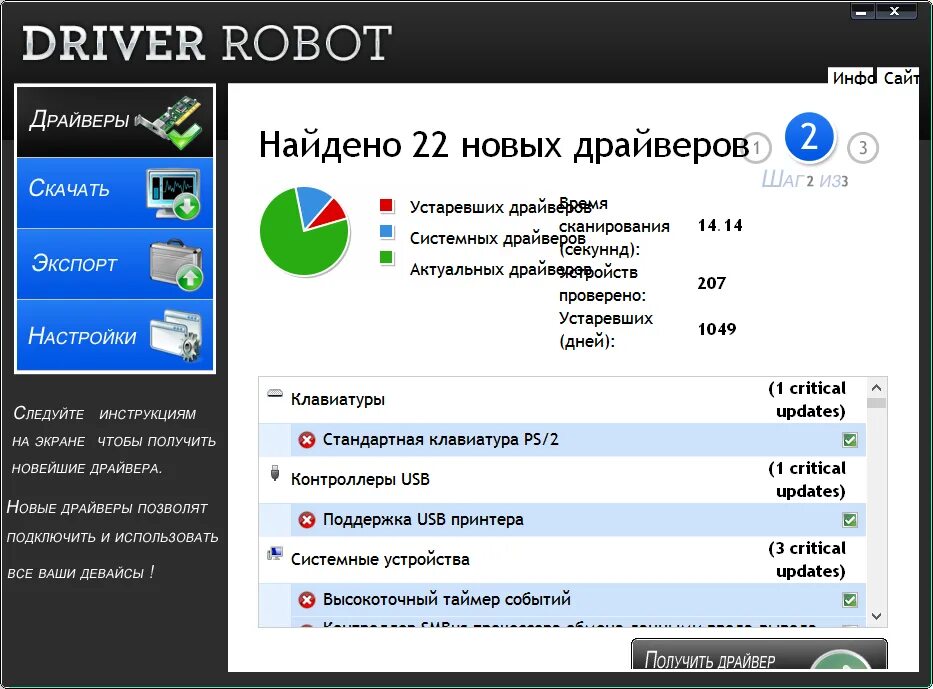Click the blue Системных драйверов legend swatch

(386, 231)
